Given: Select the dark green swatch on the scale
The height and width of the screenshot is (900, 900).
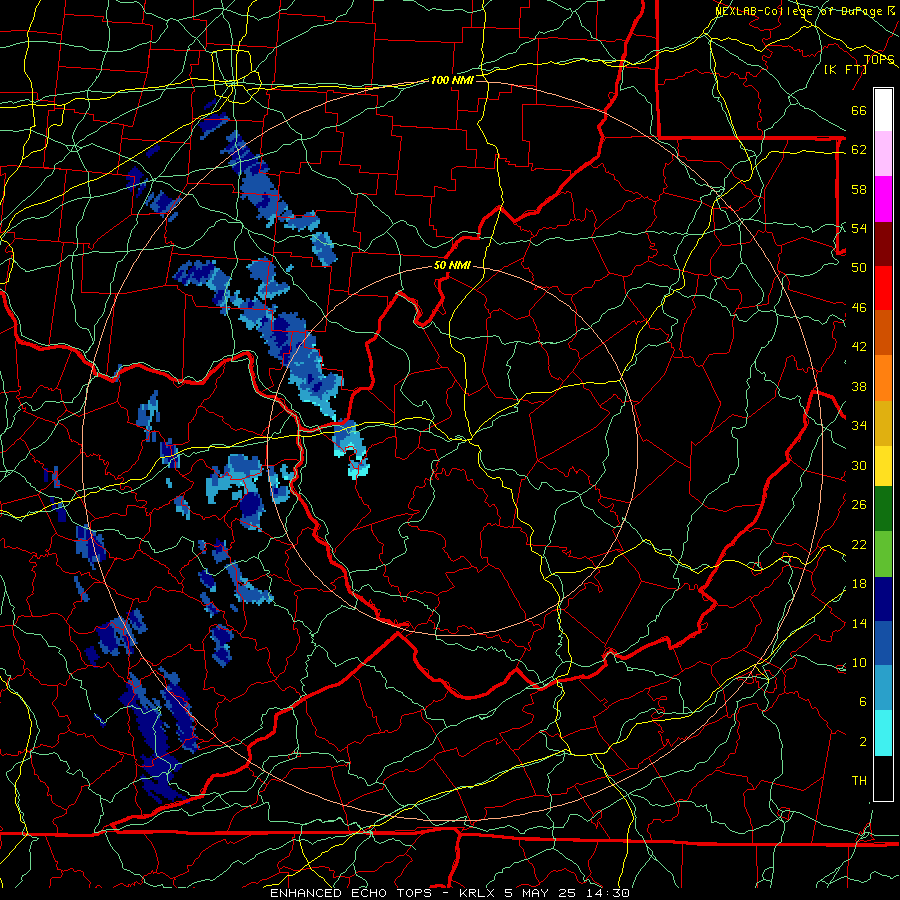Looking at the screenshot, I should point(883,509).
